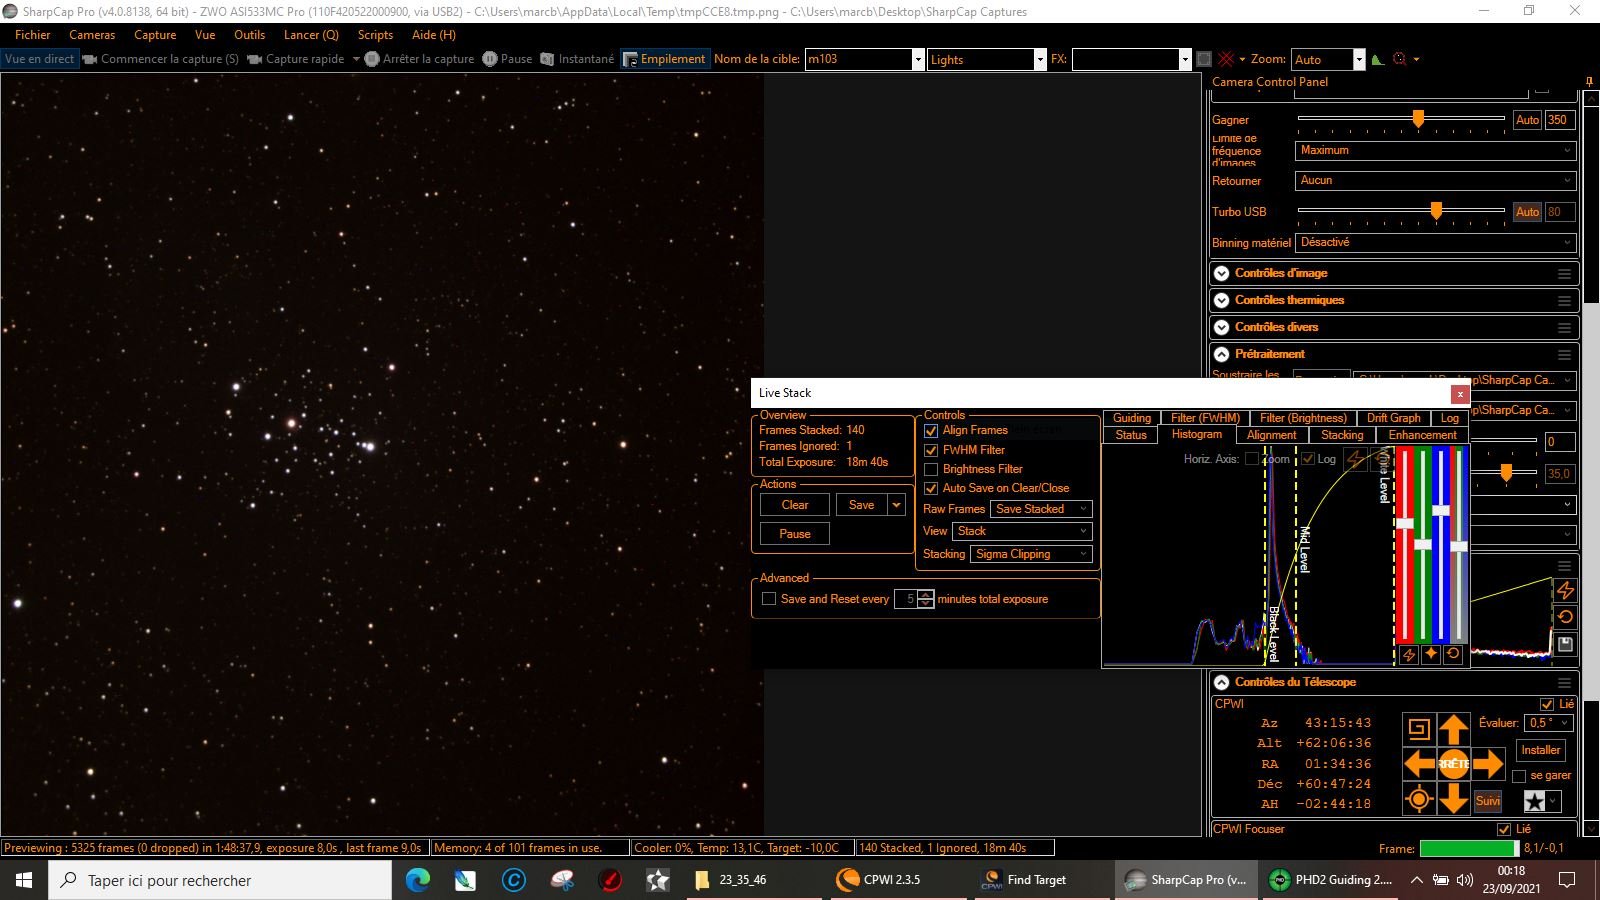Toggle the CPWI Lié checkbox

pos(1547,704)
